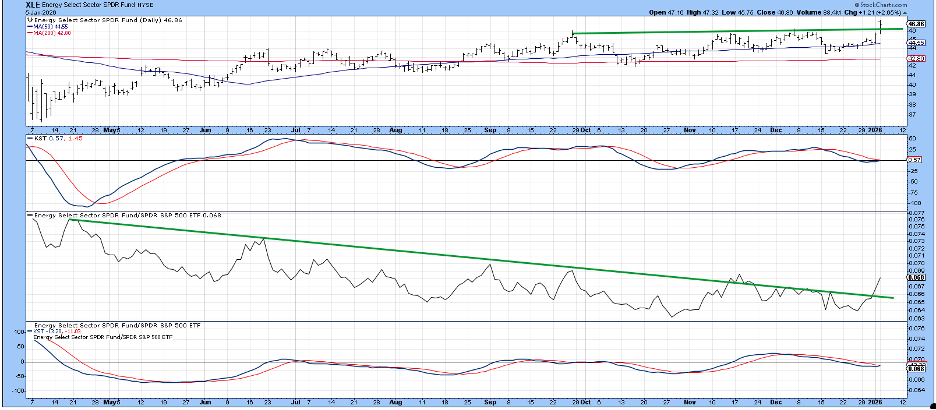Click the ratio panel legend ending in 0.068

pos(125,214)
